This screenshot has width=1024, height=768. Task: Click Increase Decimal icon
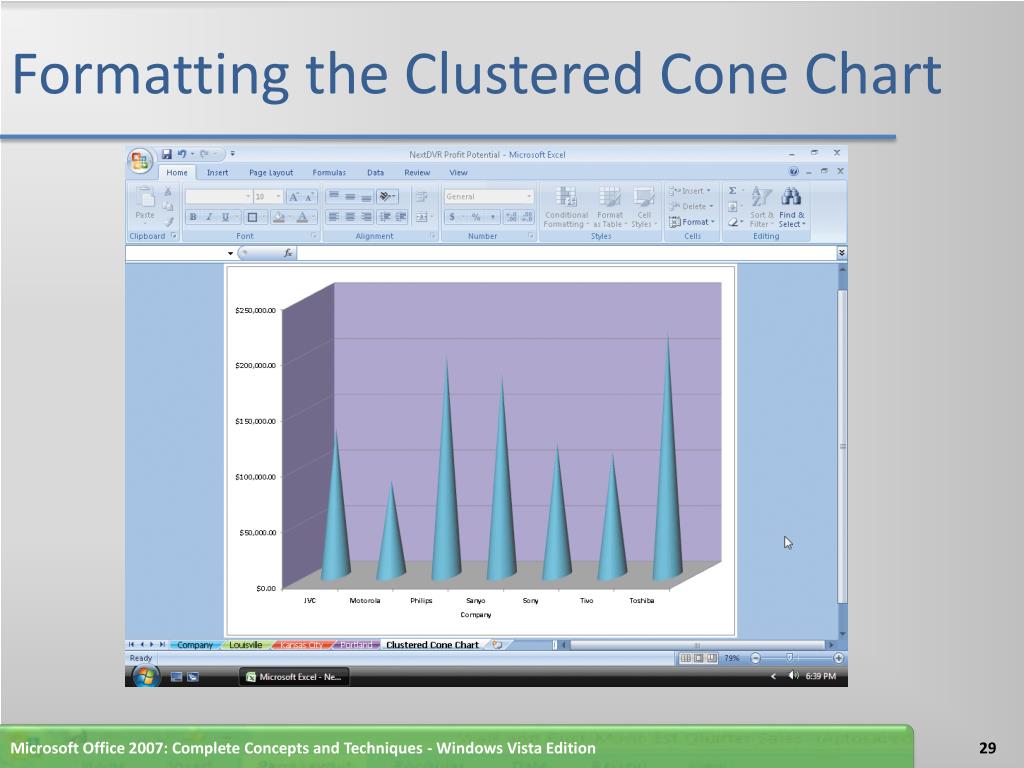pyautogui.click(x=511, y=217)
